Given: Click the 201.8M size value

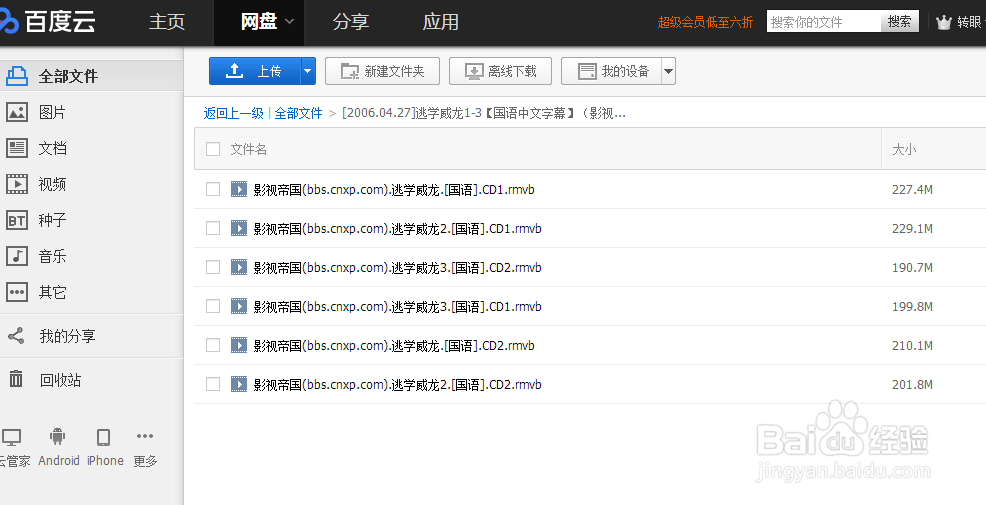Looking at the screenshot, I should pyautogui.click(x=912, y=384).
